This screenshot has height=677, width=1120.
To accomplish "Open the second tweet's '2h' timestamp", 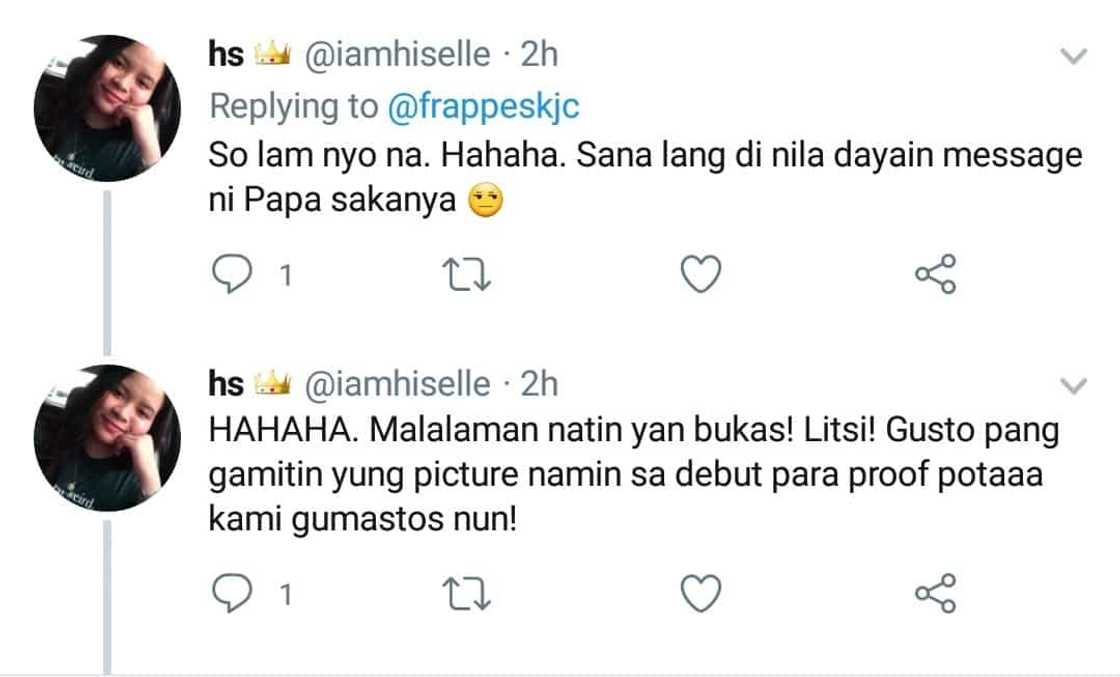I will click(x=539, y=384).
